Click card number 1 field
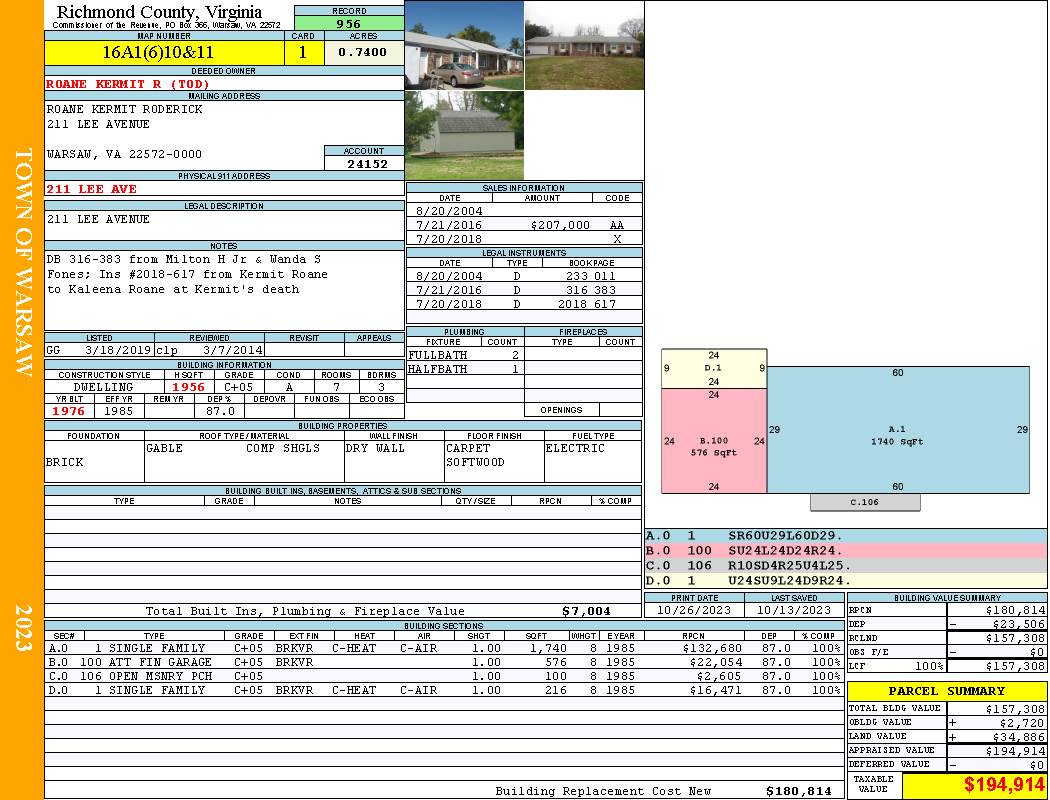 click(x=303, y=52)
